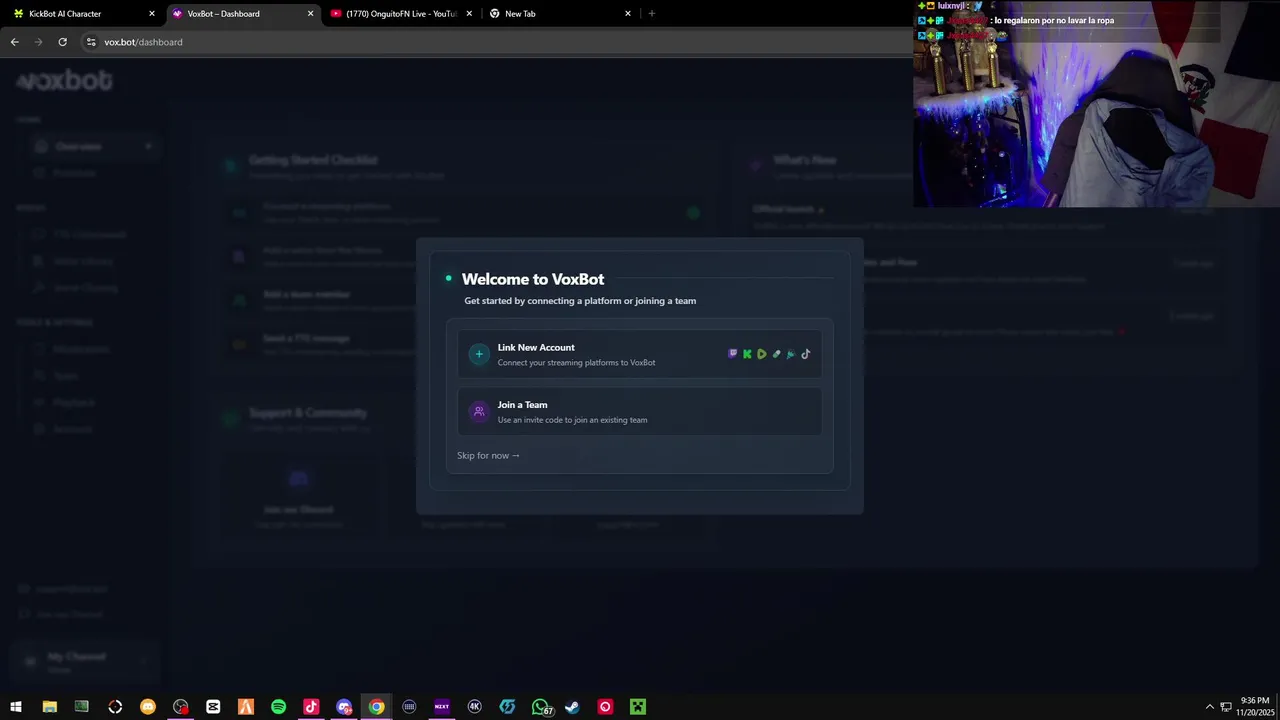This screenshot has height=720, width=1280.
Task: Click the TikTok logo in the link card
Action: 806,354
